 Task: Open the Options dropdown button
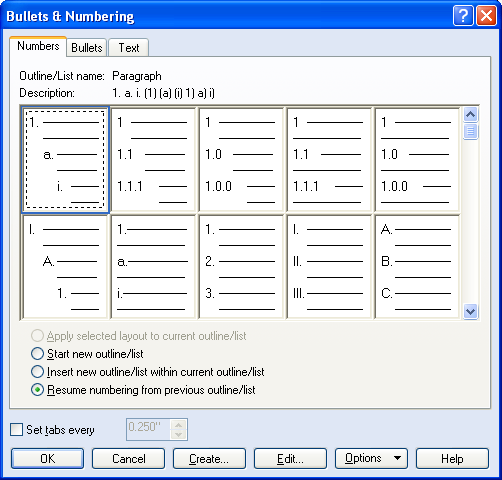click(x=371, y=459)
